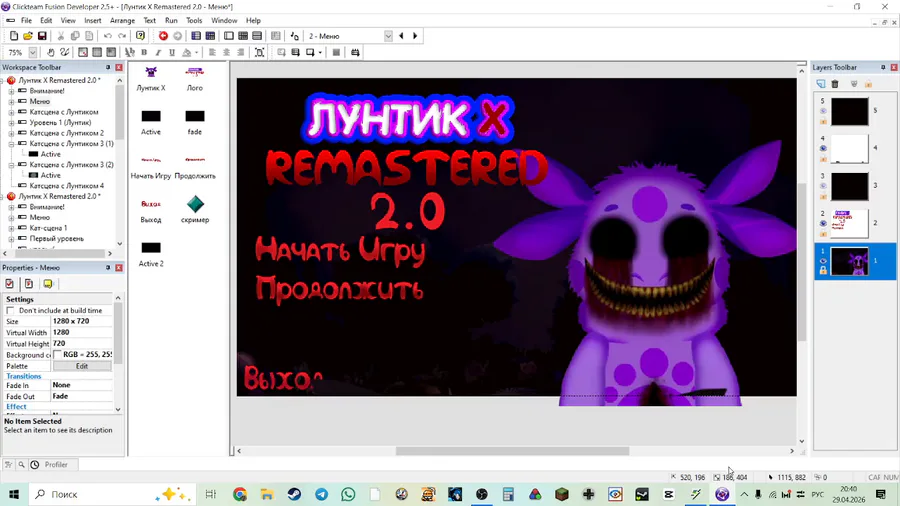The image size is (900, 506).
Task: Select the Лого object icon
Action: click(195, 72)
